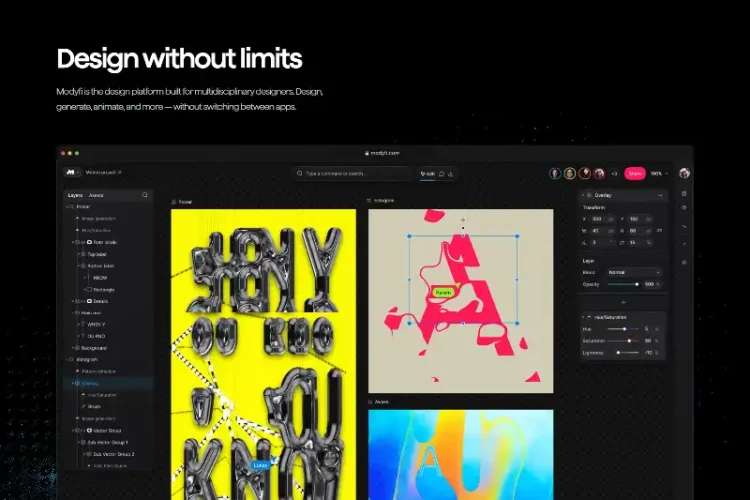The image size is (750, 500).
Task: Select the Top label layer
Action: pyautogui.click(x=97, y=254)
